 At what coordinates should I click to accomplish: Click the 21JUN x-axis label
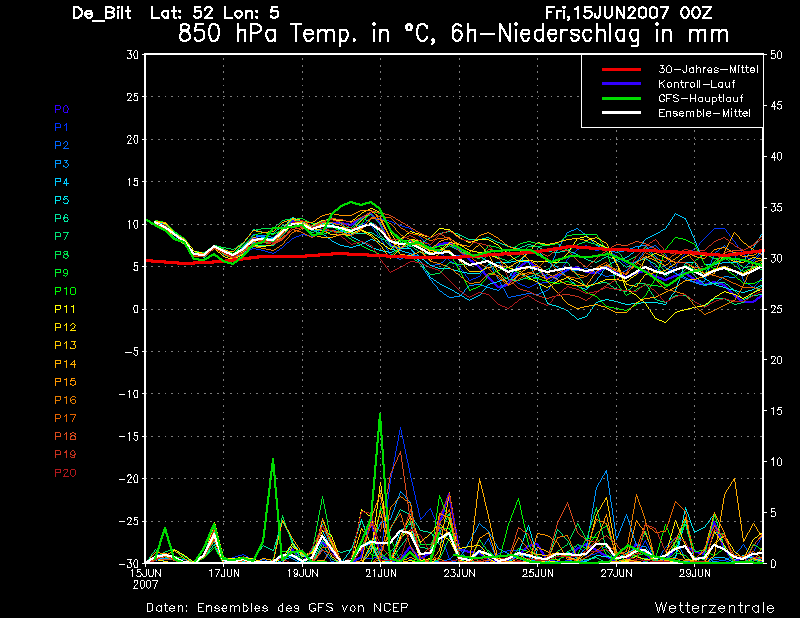click(381, 573)
